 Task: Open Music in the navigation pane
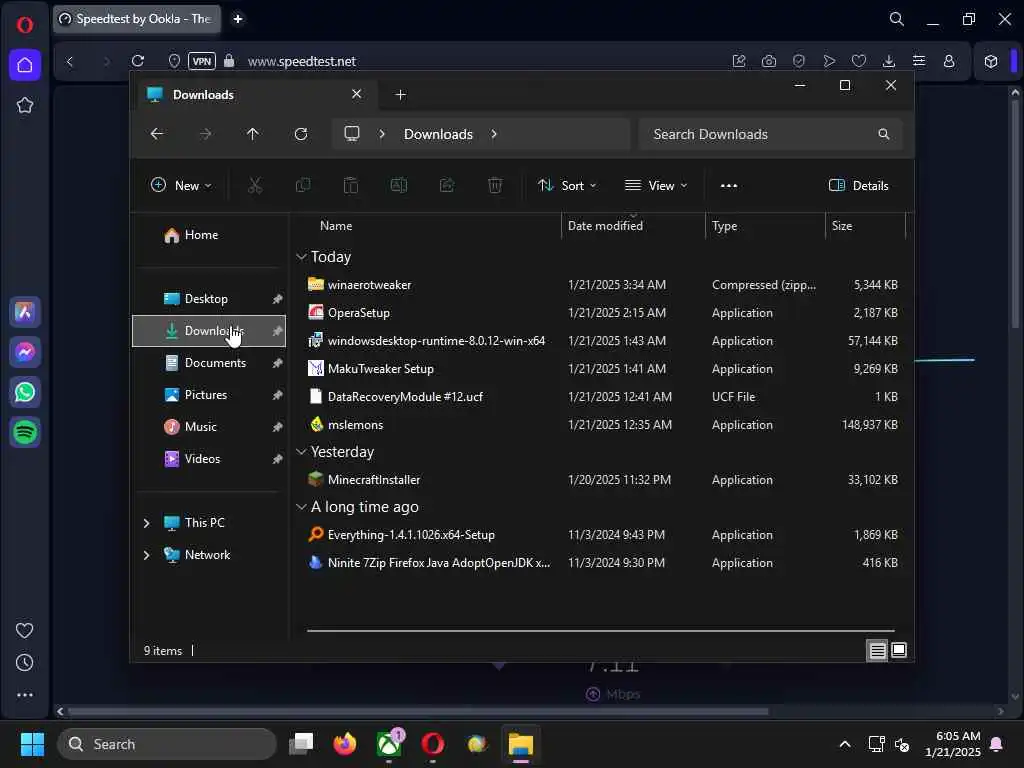tap(210, 427)
